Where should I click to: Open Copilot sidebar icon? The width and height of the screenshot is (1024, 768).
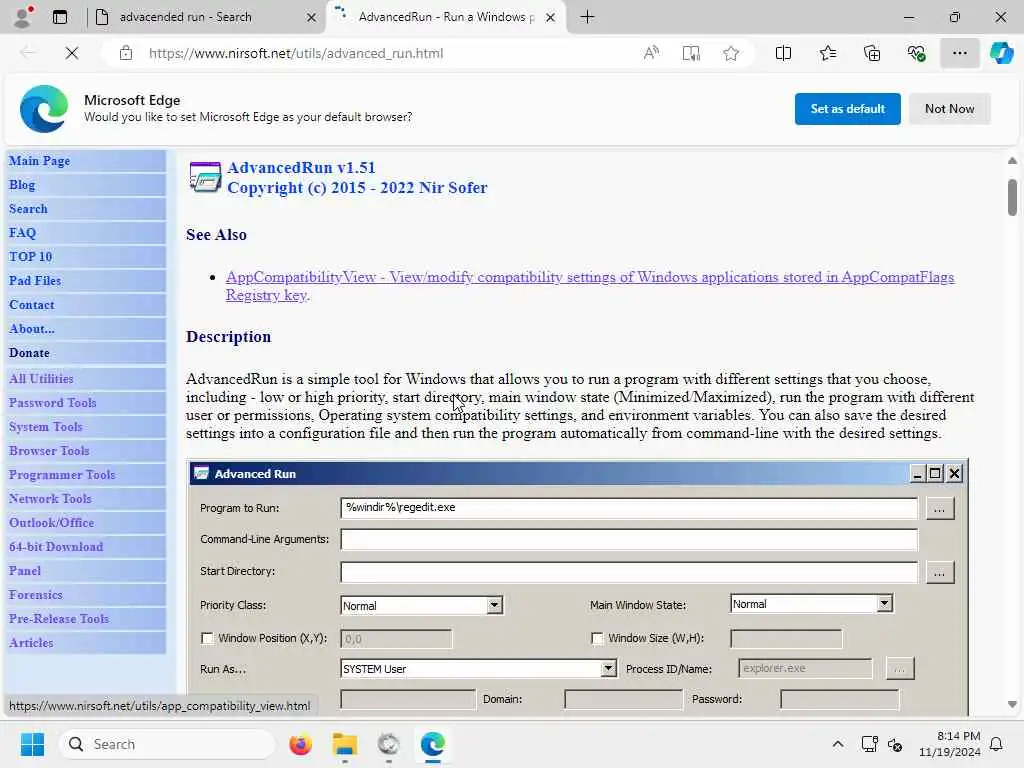point(1001,53)
